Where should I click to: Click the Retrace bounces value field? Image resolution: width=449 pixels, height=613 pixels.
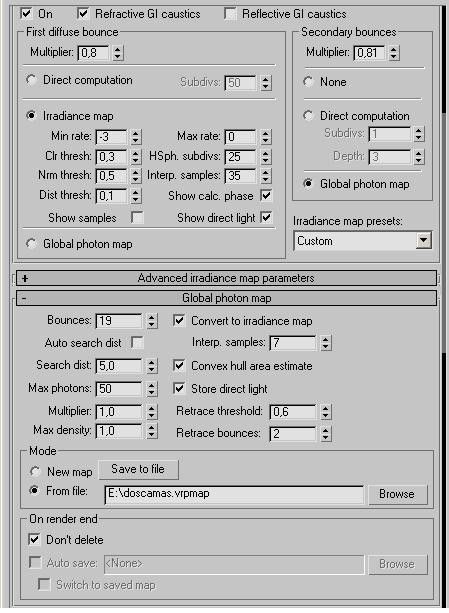293,434
